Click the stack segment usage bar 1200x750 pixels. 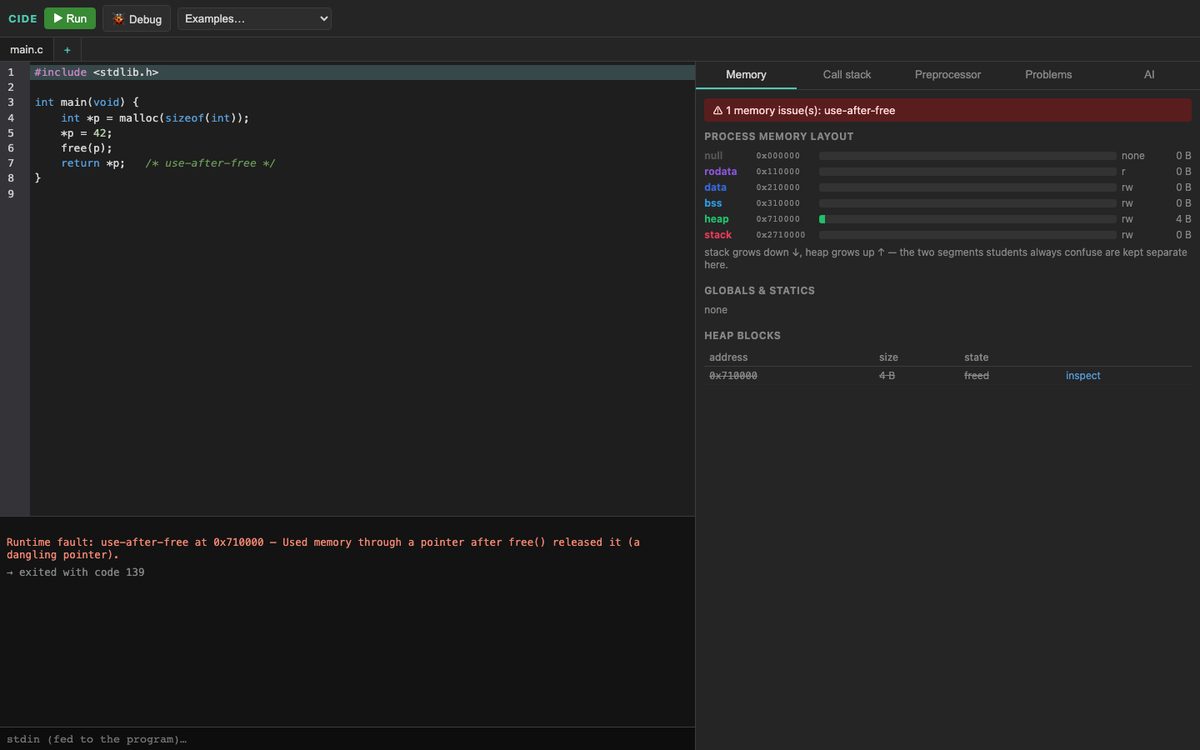coord(967,235)
